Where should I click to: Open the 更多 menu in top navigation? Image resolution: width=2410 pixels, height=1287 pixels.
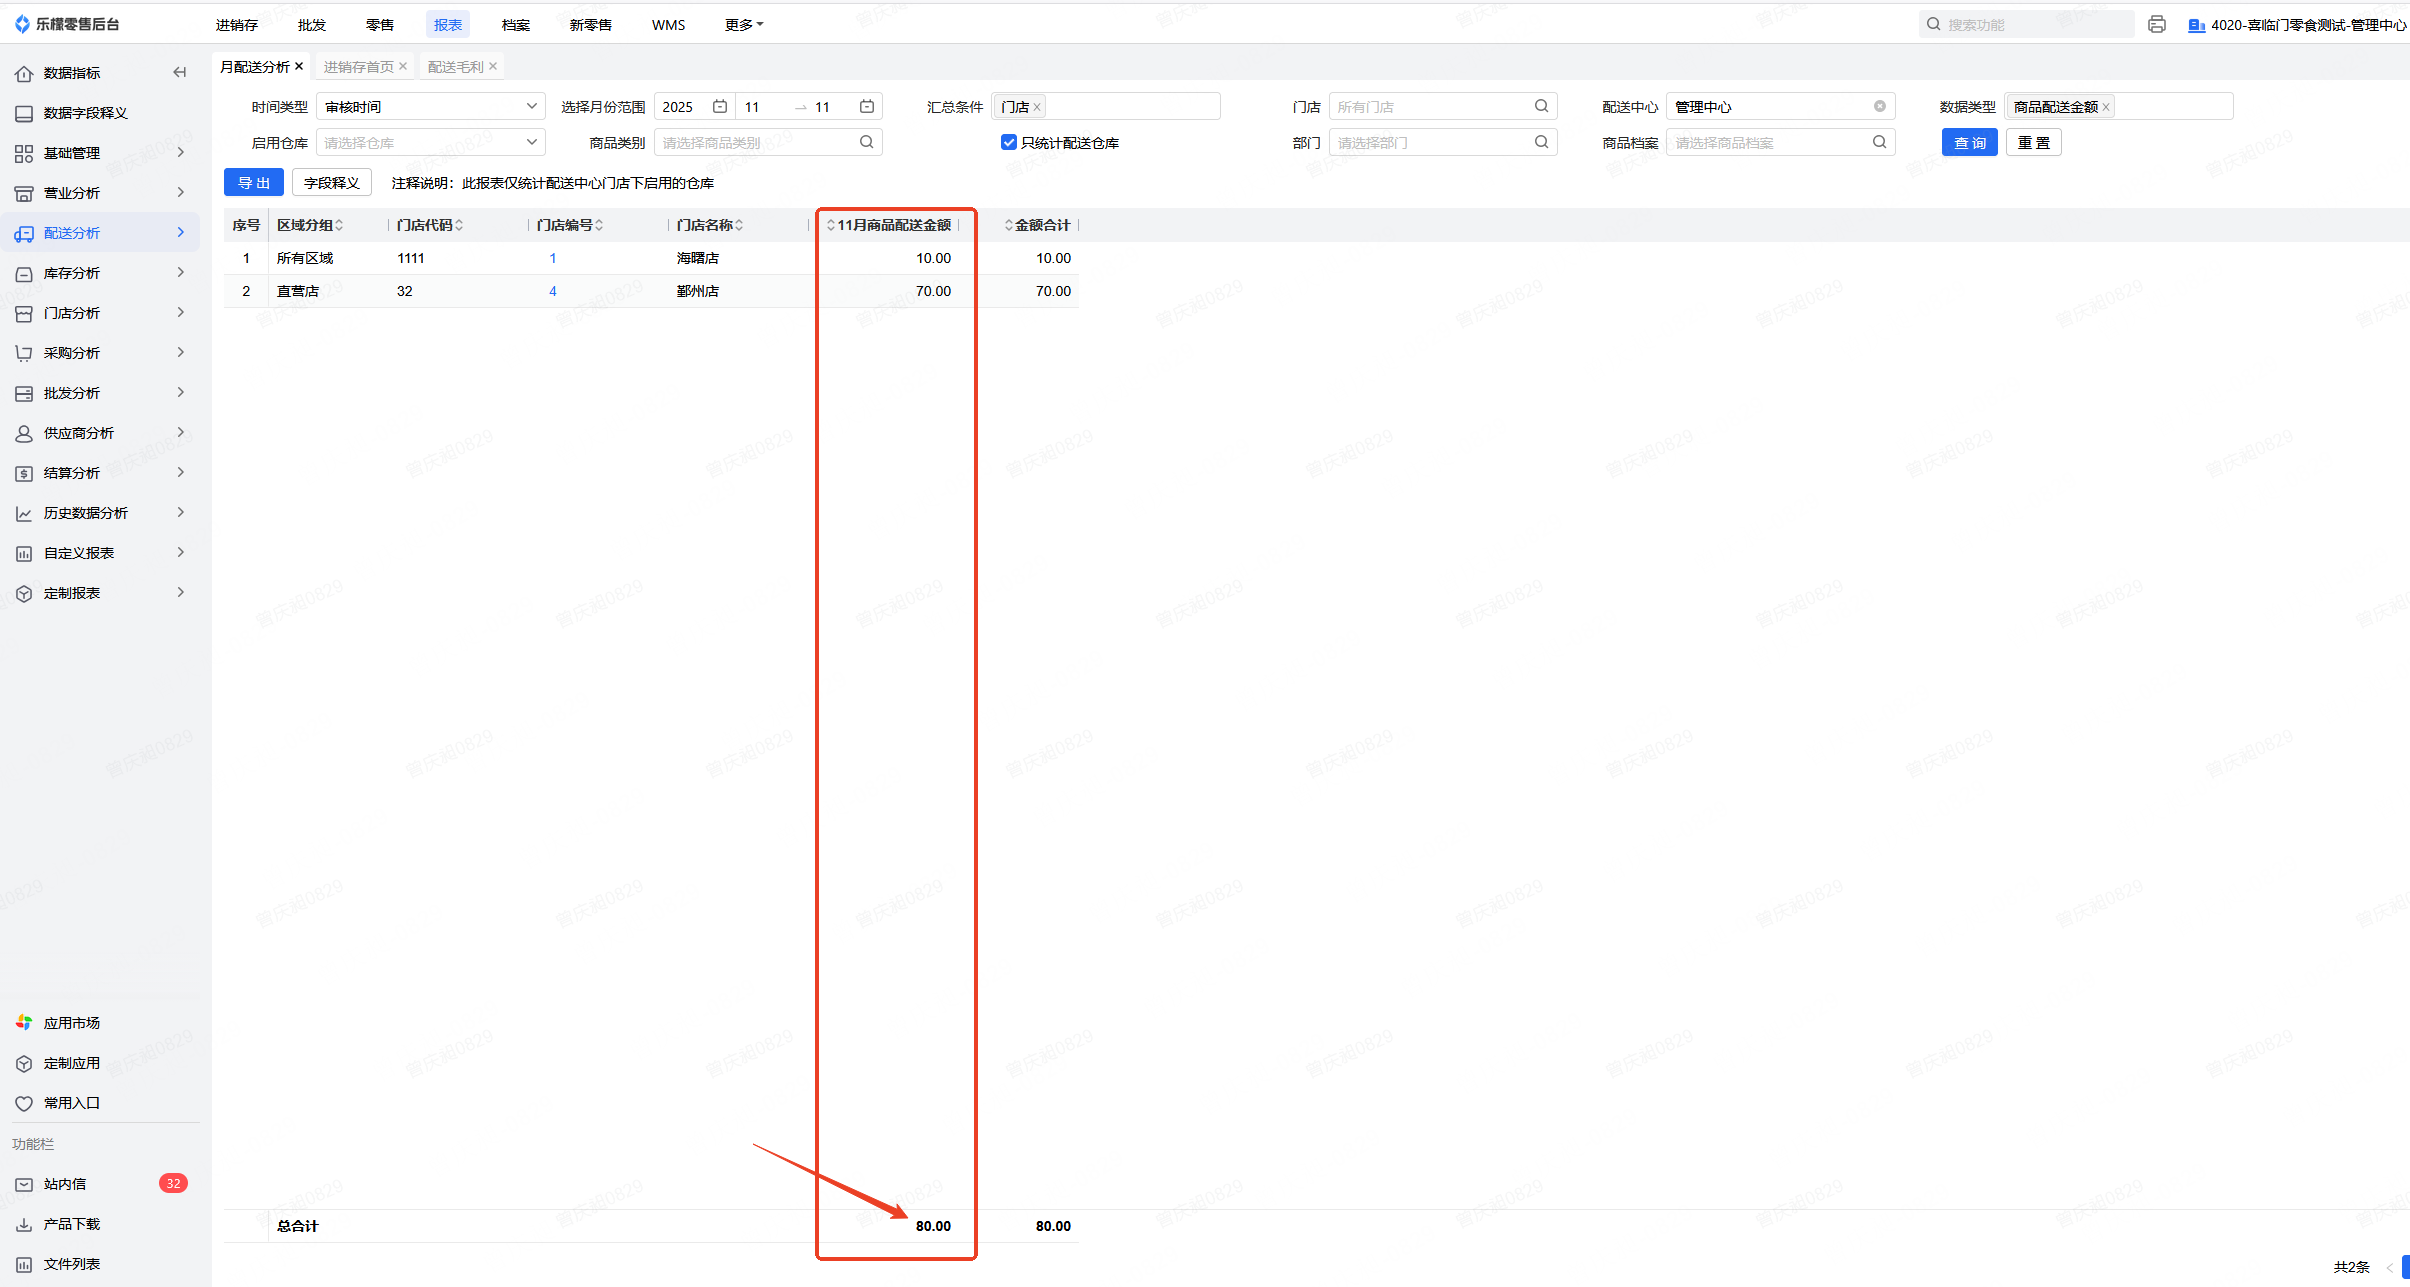[743, 25]
